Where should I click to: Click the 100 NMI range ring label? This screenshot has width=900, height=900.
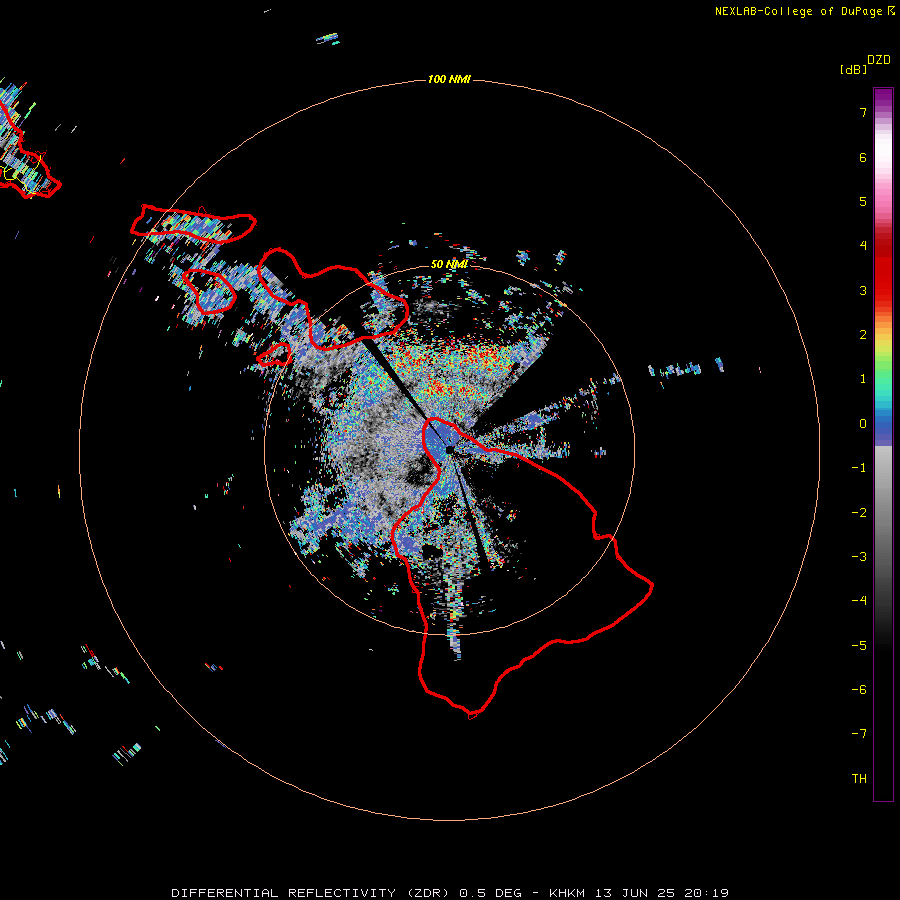pos(449,79)
